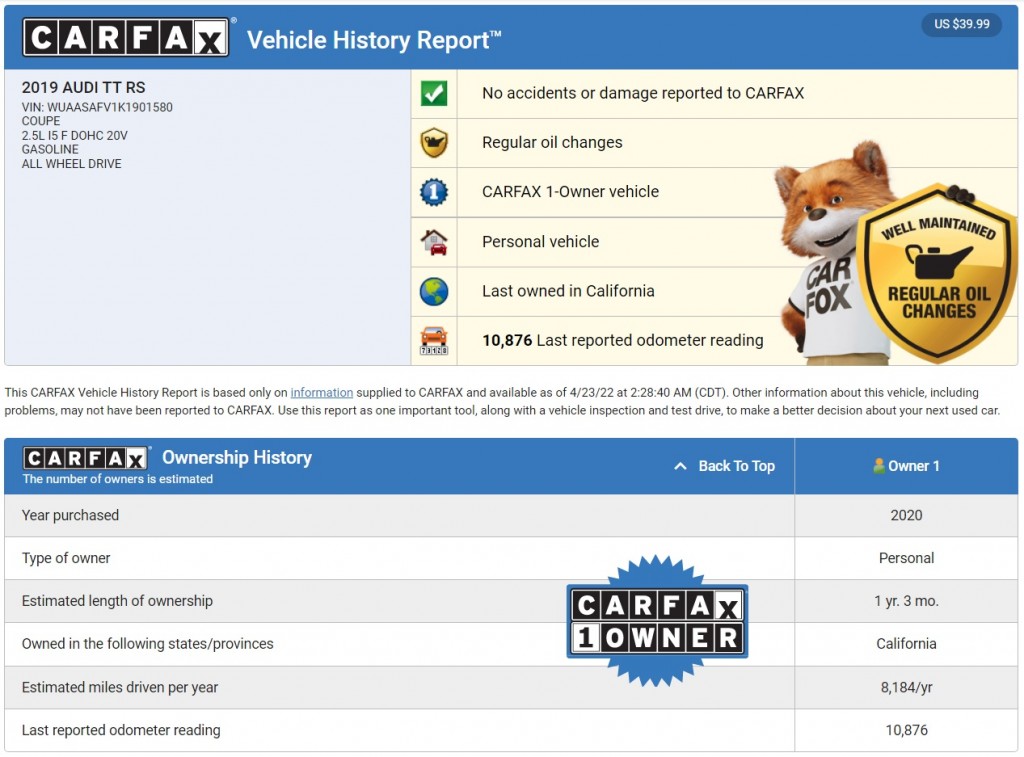
Task: Click the 8,184/yr value
Action: click(x=906, y=687)
